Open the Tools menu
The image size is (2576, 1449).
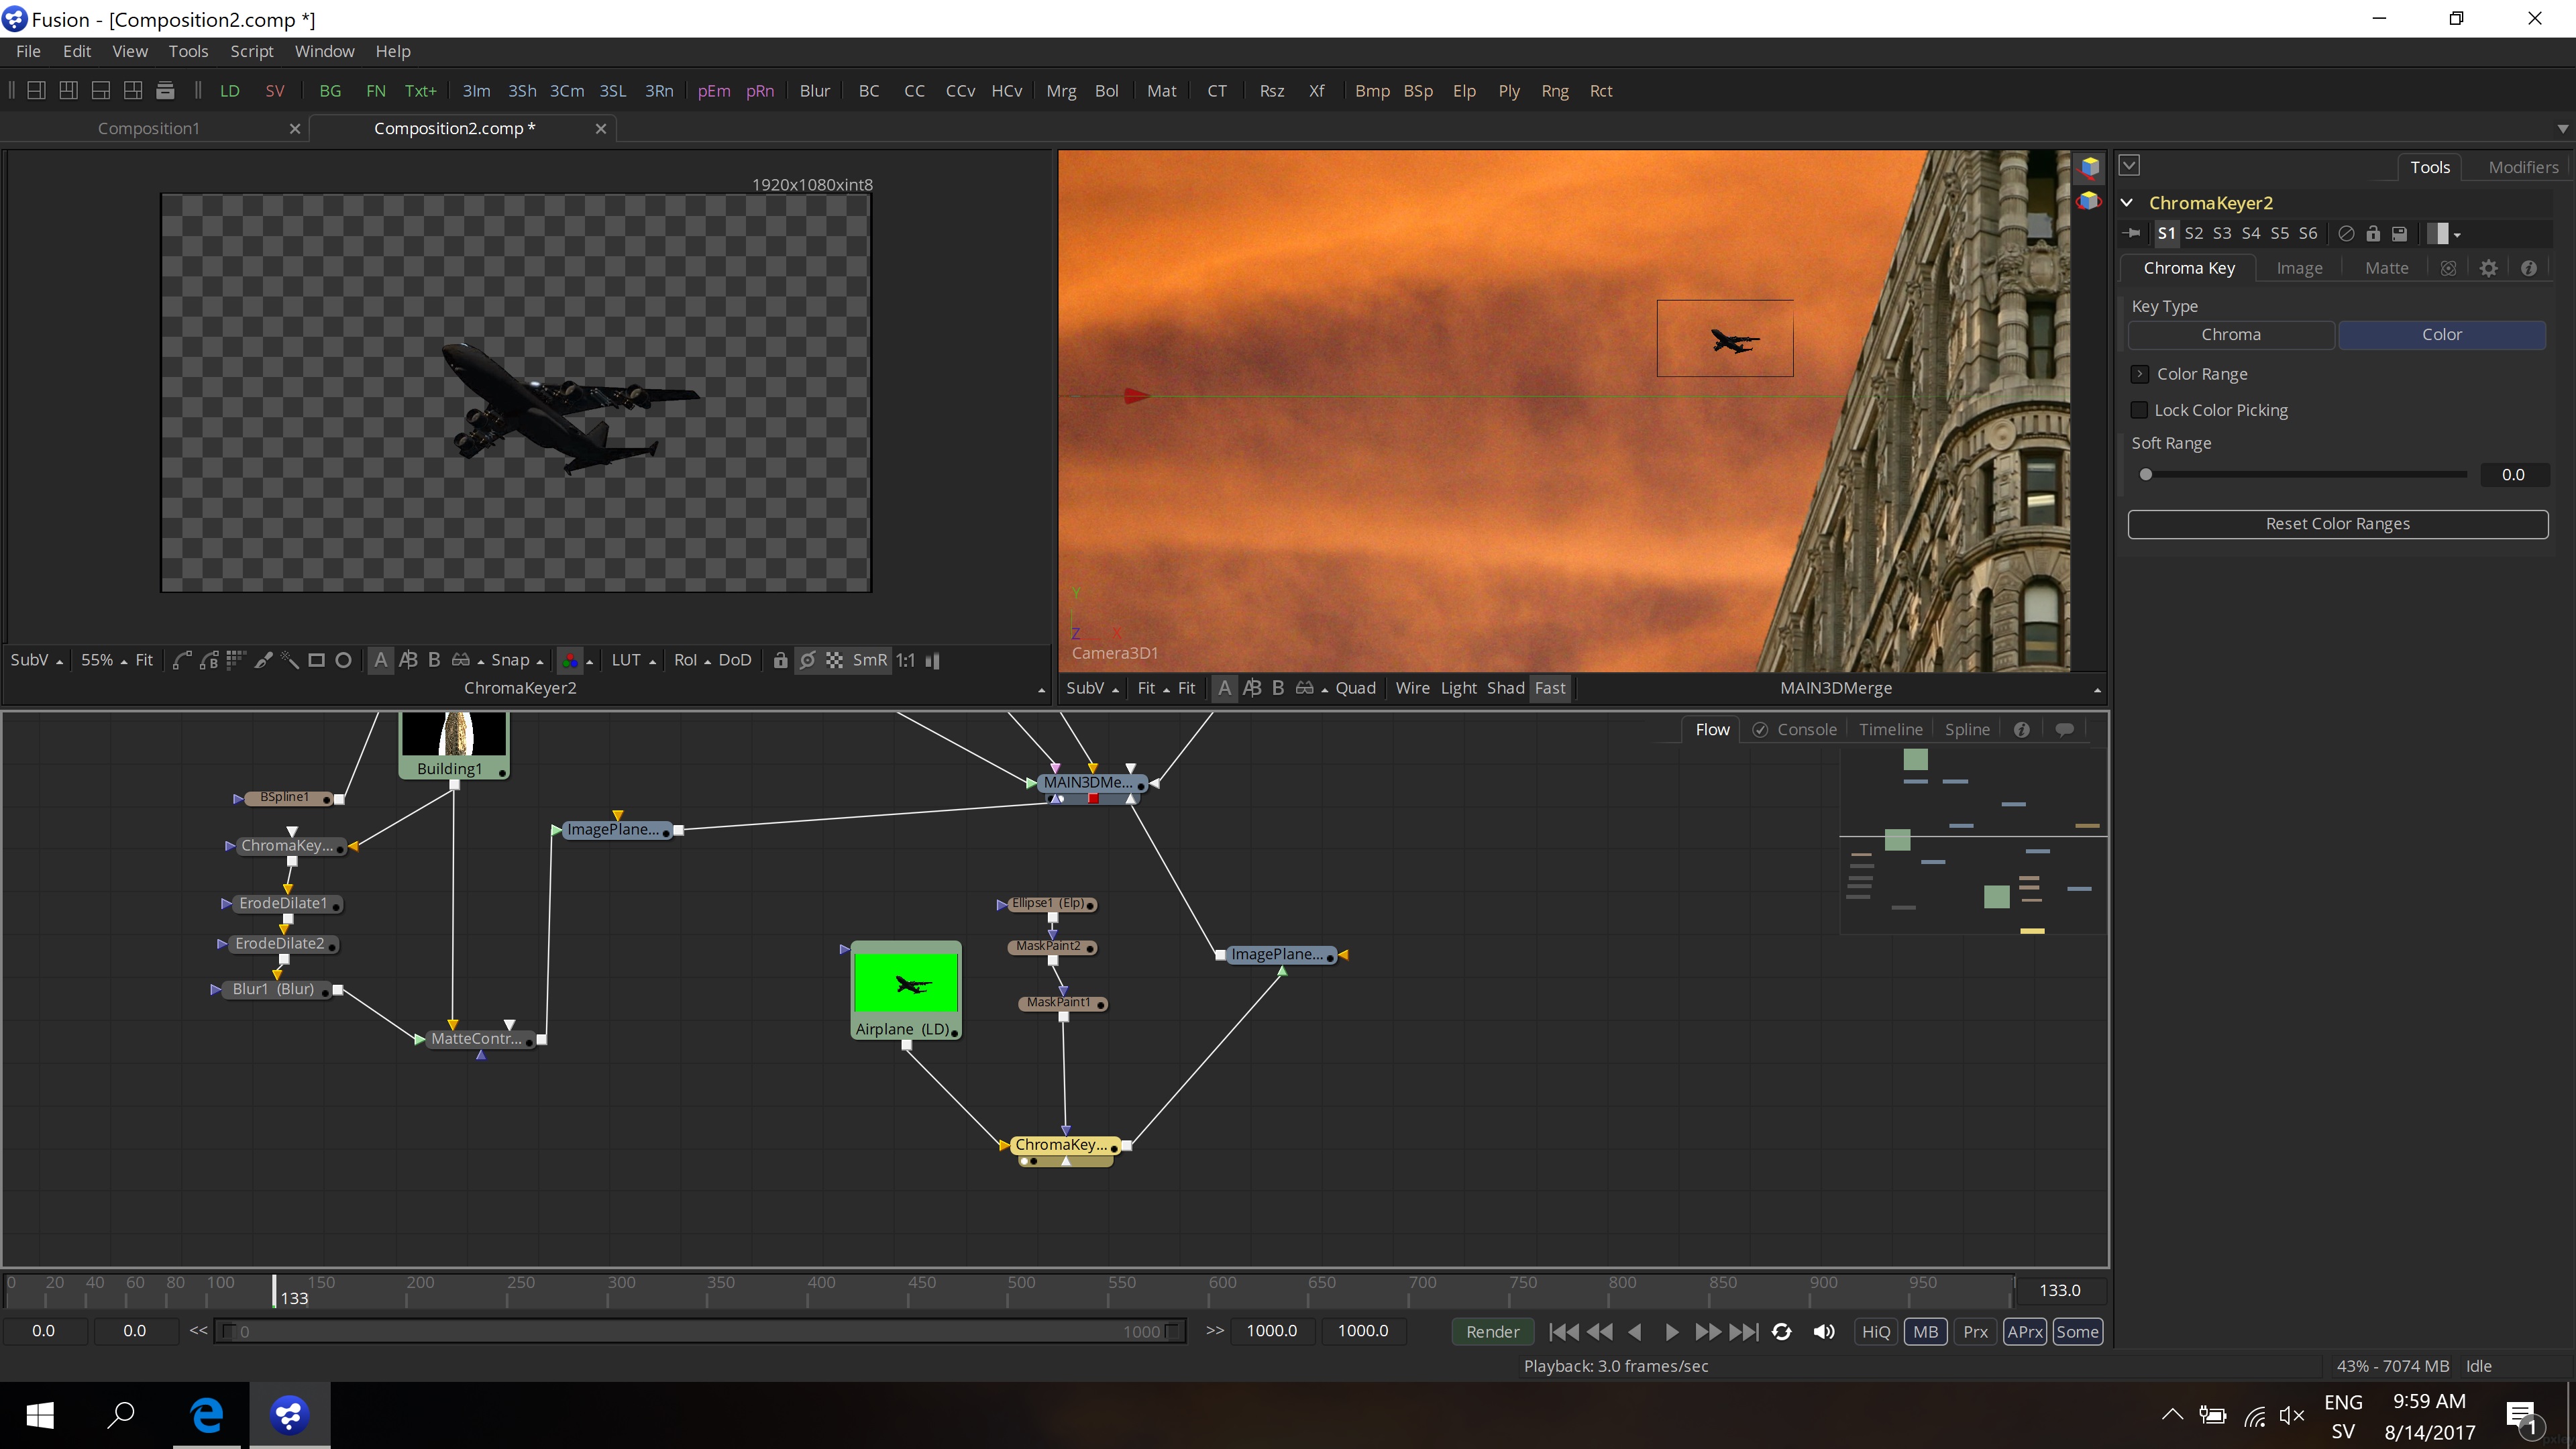click(188, 51)
